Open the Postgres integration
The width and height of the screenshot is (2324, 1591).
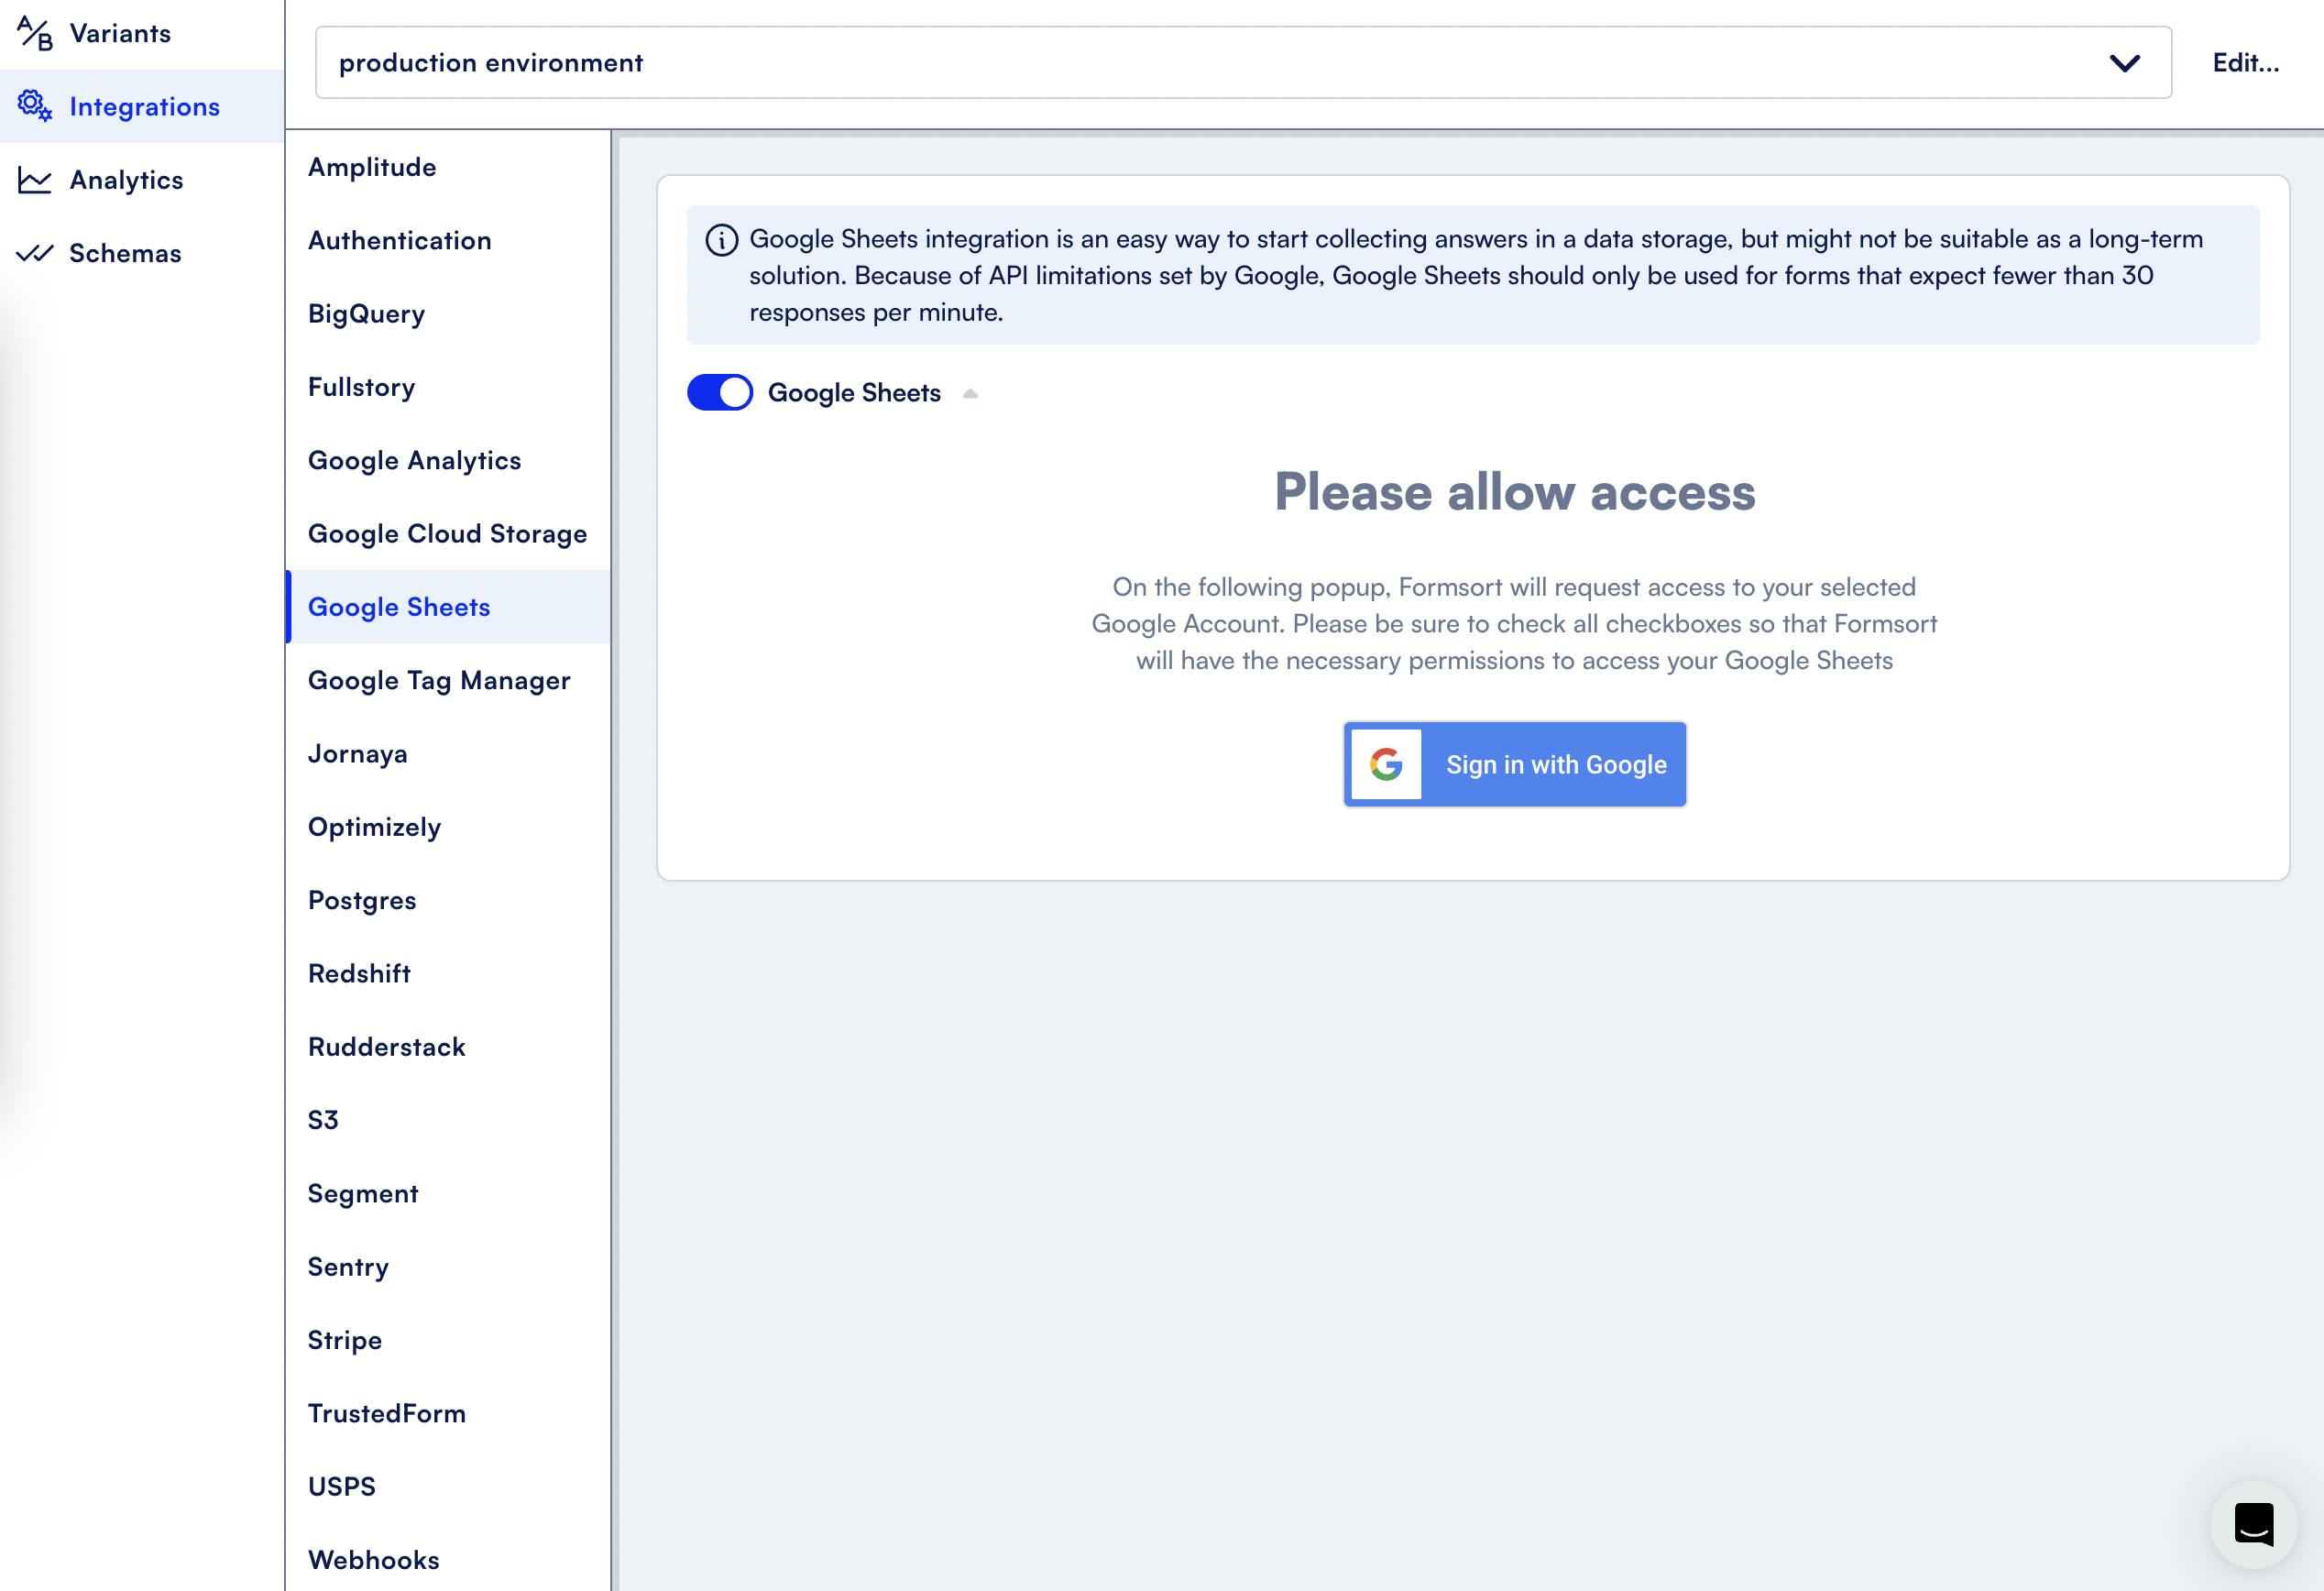pyautogui.click(x=448, y=900)
